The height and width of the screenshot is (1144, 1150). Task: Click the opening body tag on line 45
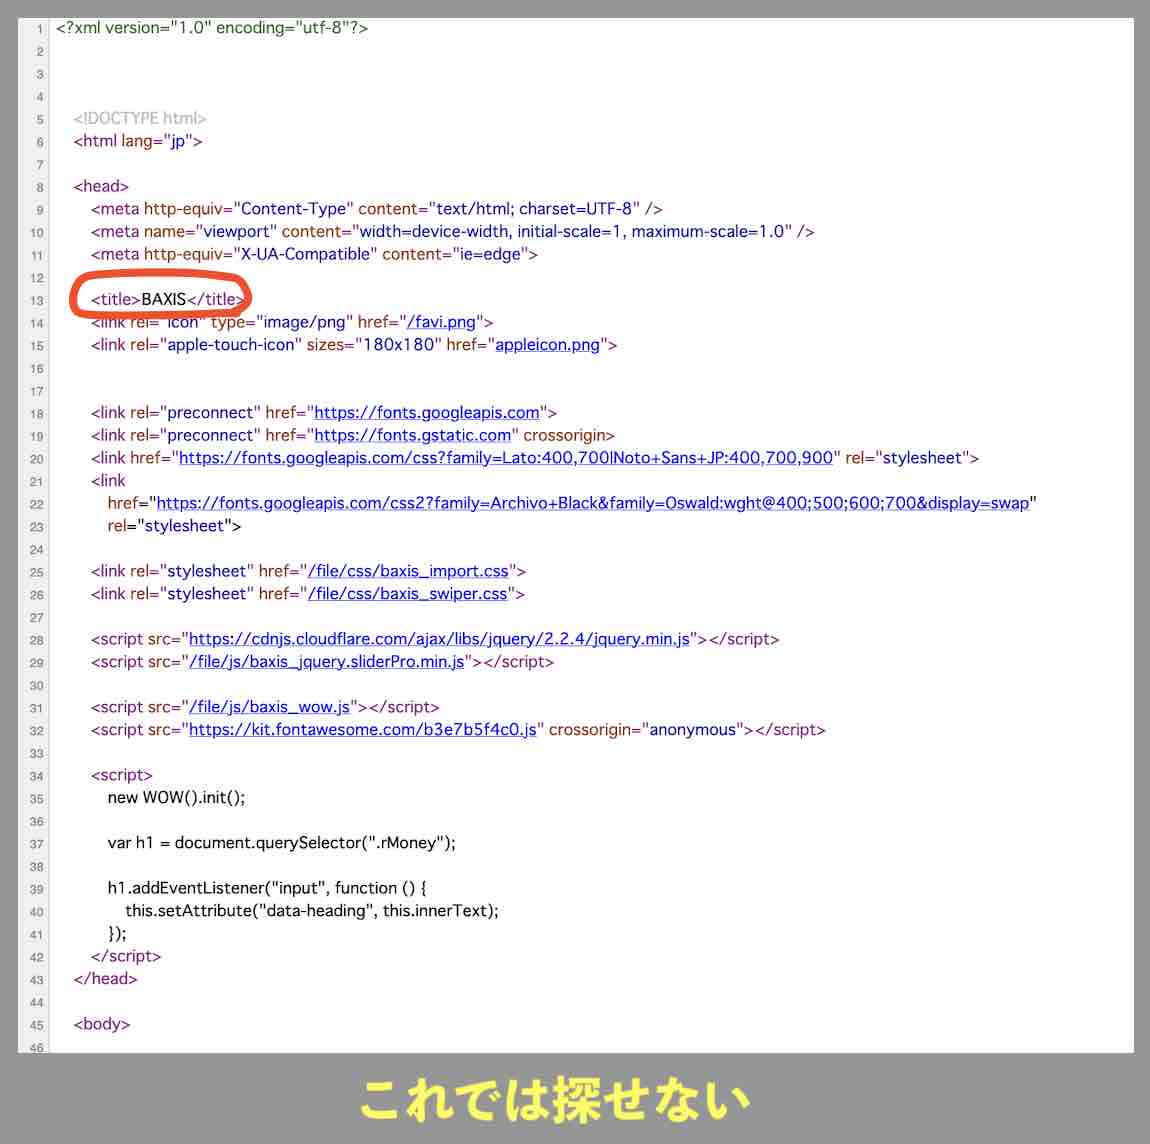point(102,1024)
